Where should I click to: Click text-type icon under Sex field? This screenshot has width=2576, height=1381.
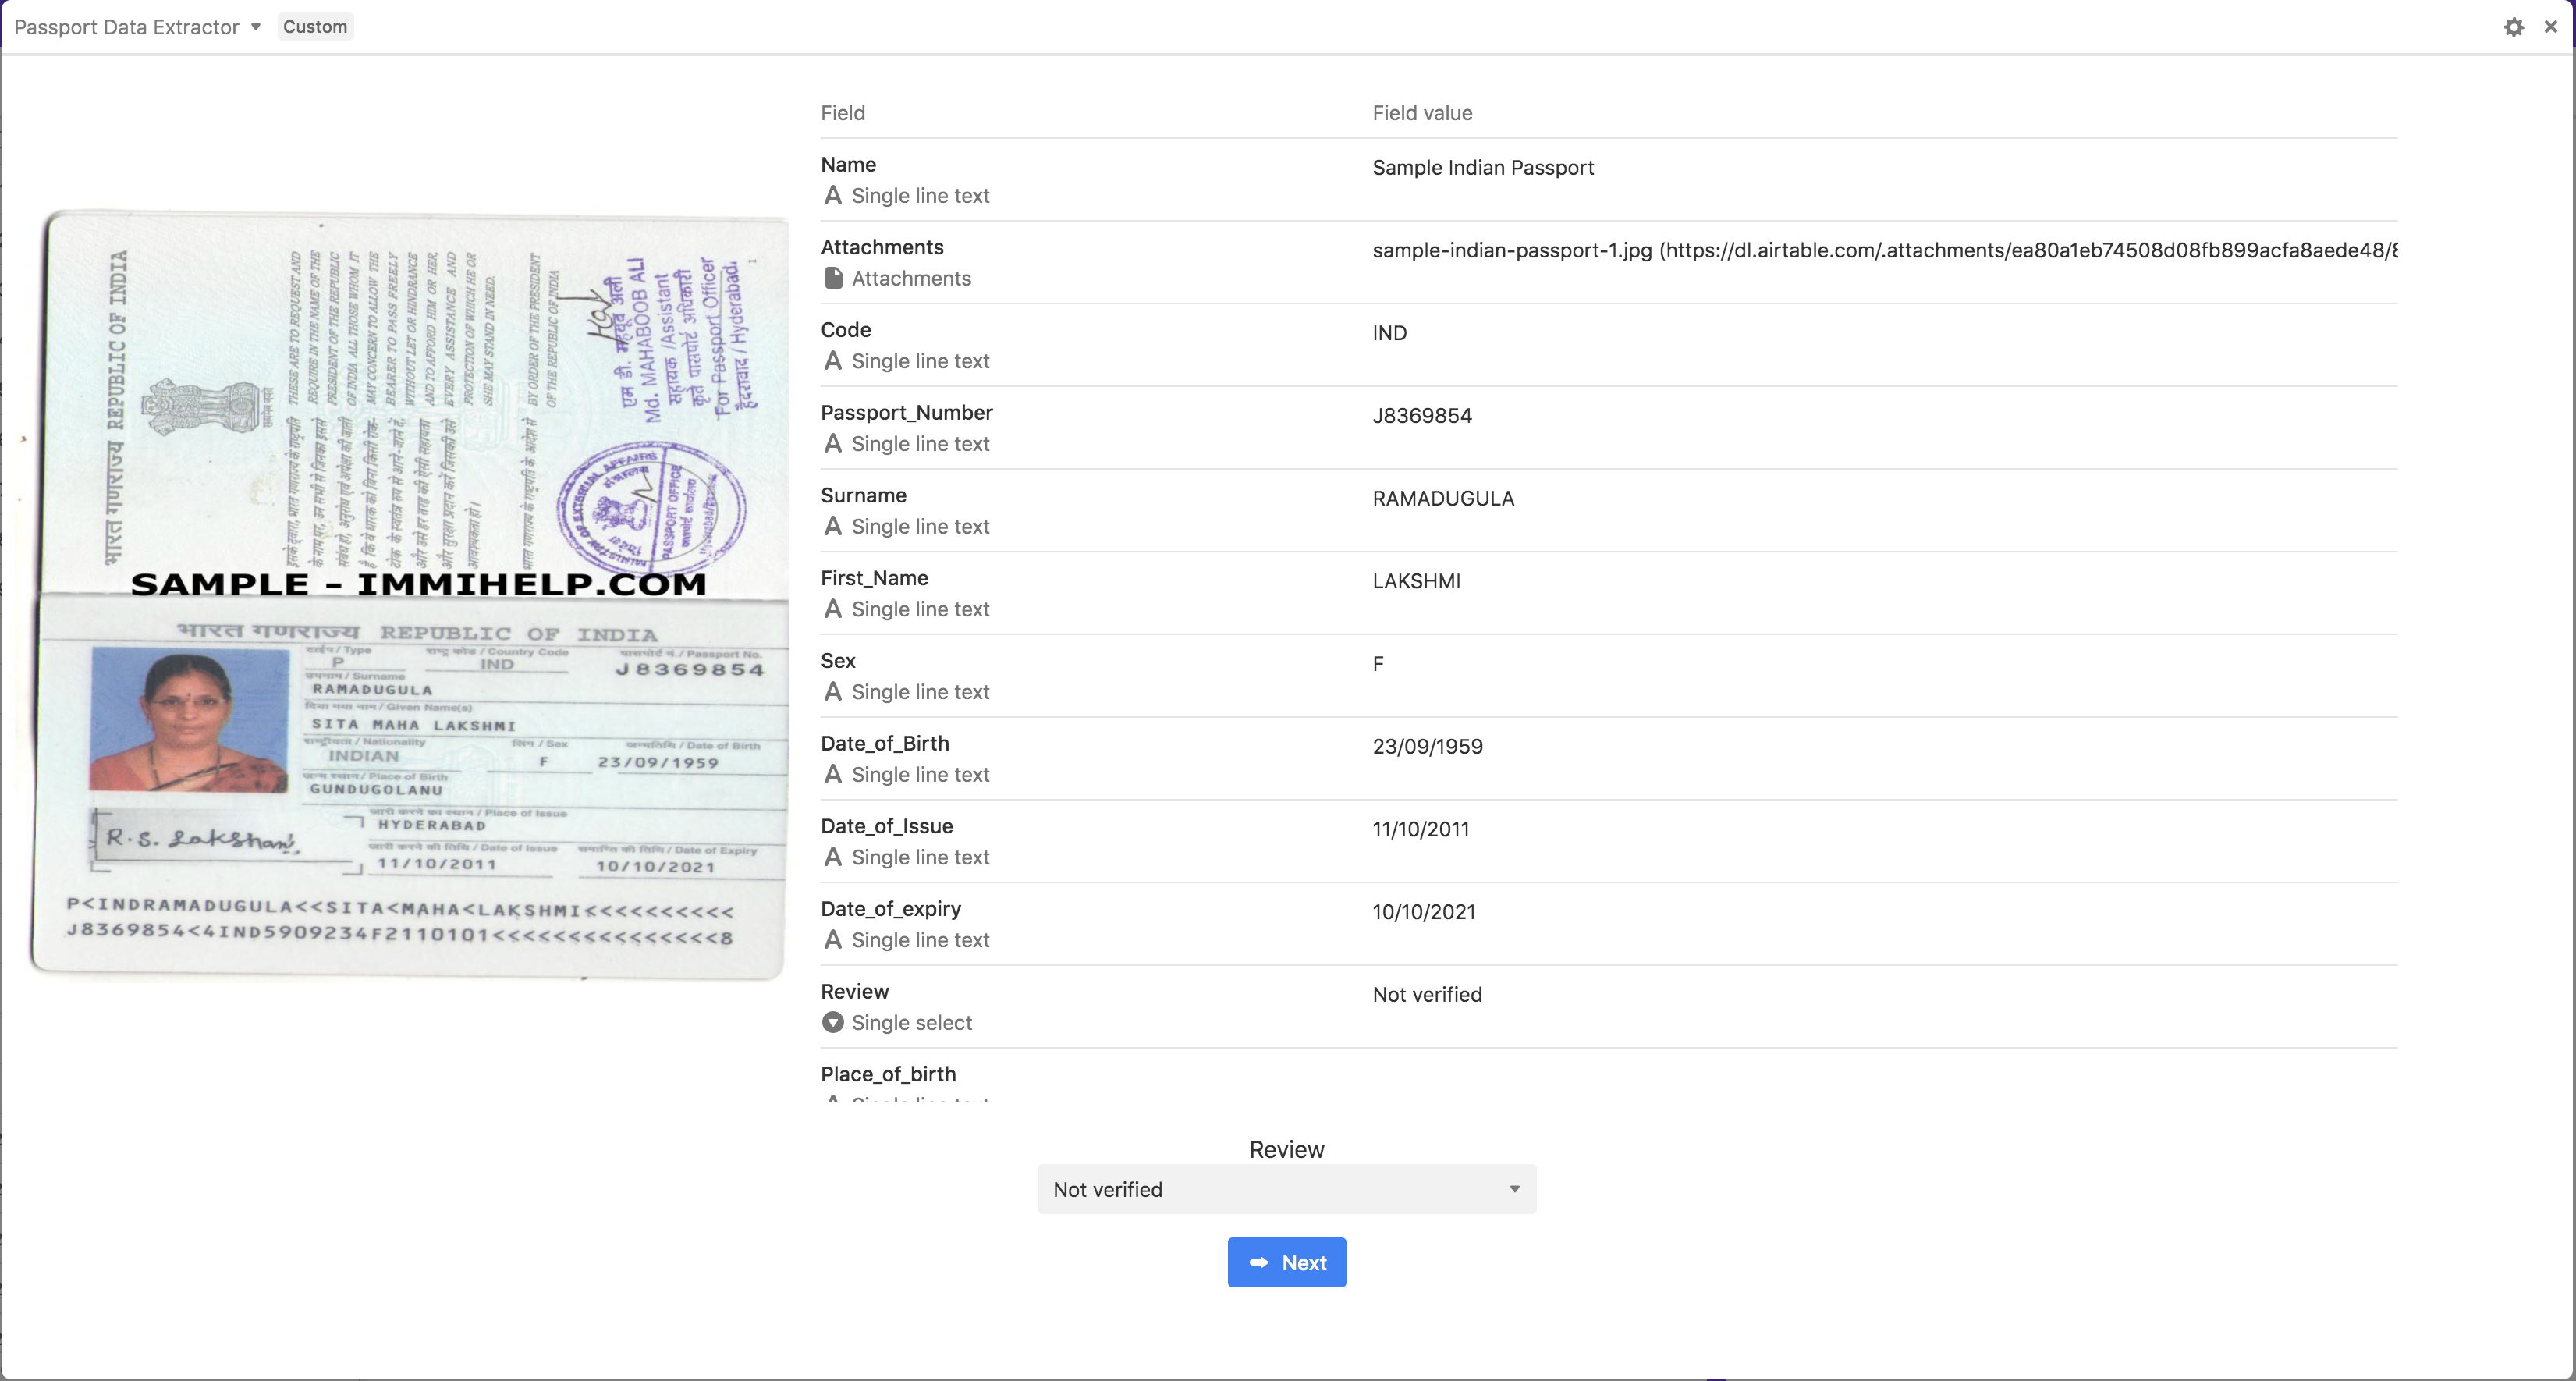click(x=832, y=692)
